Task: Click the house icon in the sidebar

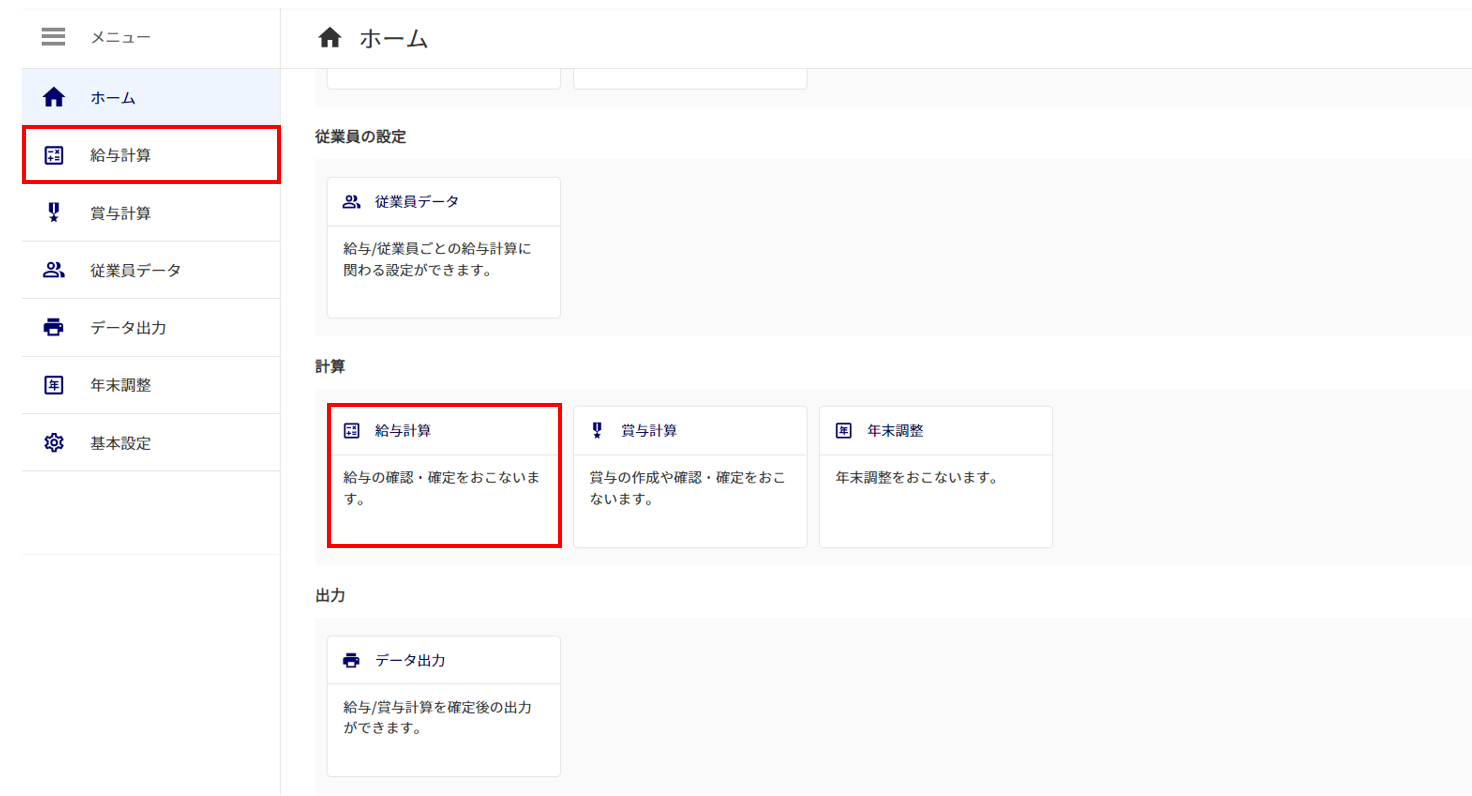Action: click(x=54, y=98)
